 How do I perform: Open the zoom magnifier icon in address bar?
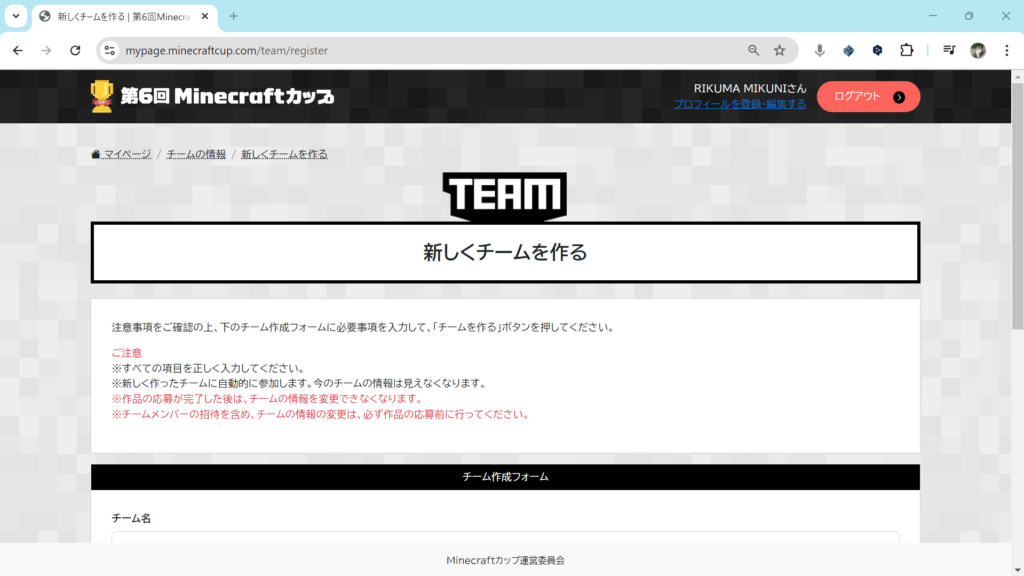[x=753, y=50]
